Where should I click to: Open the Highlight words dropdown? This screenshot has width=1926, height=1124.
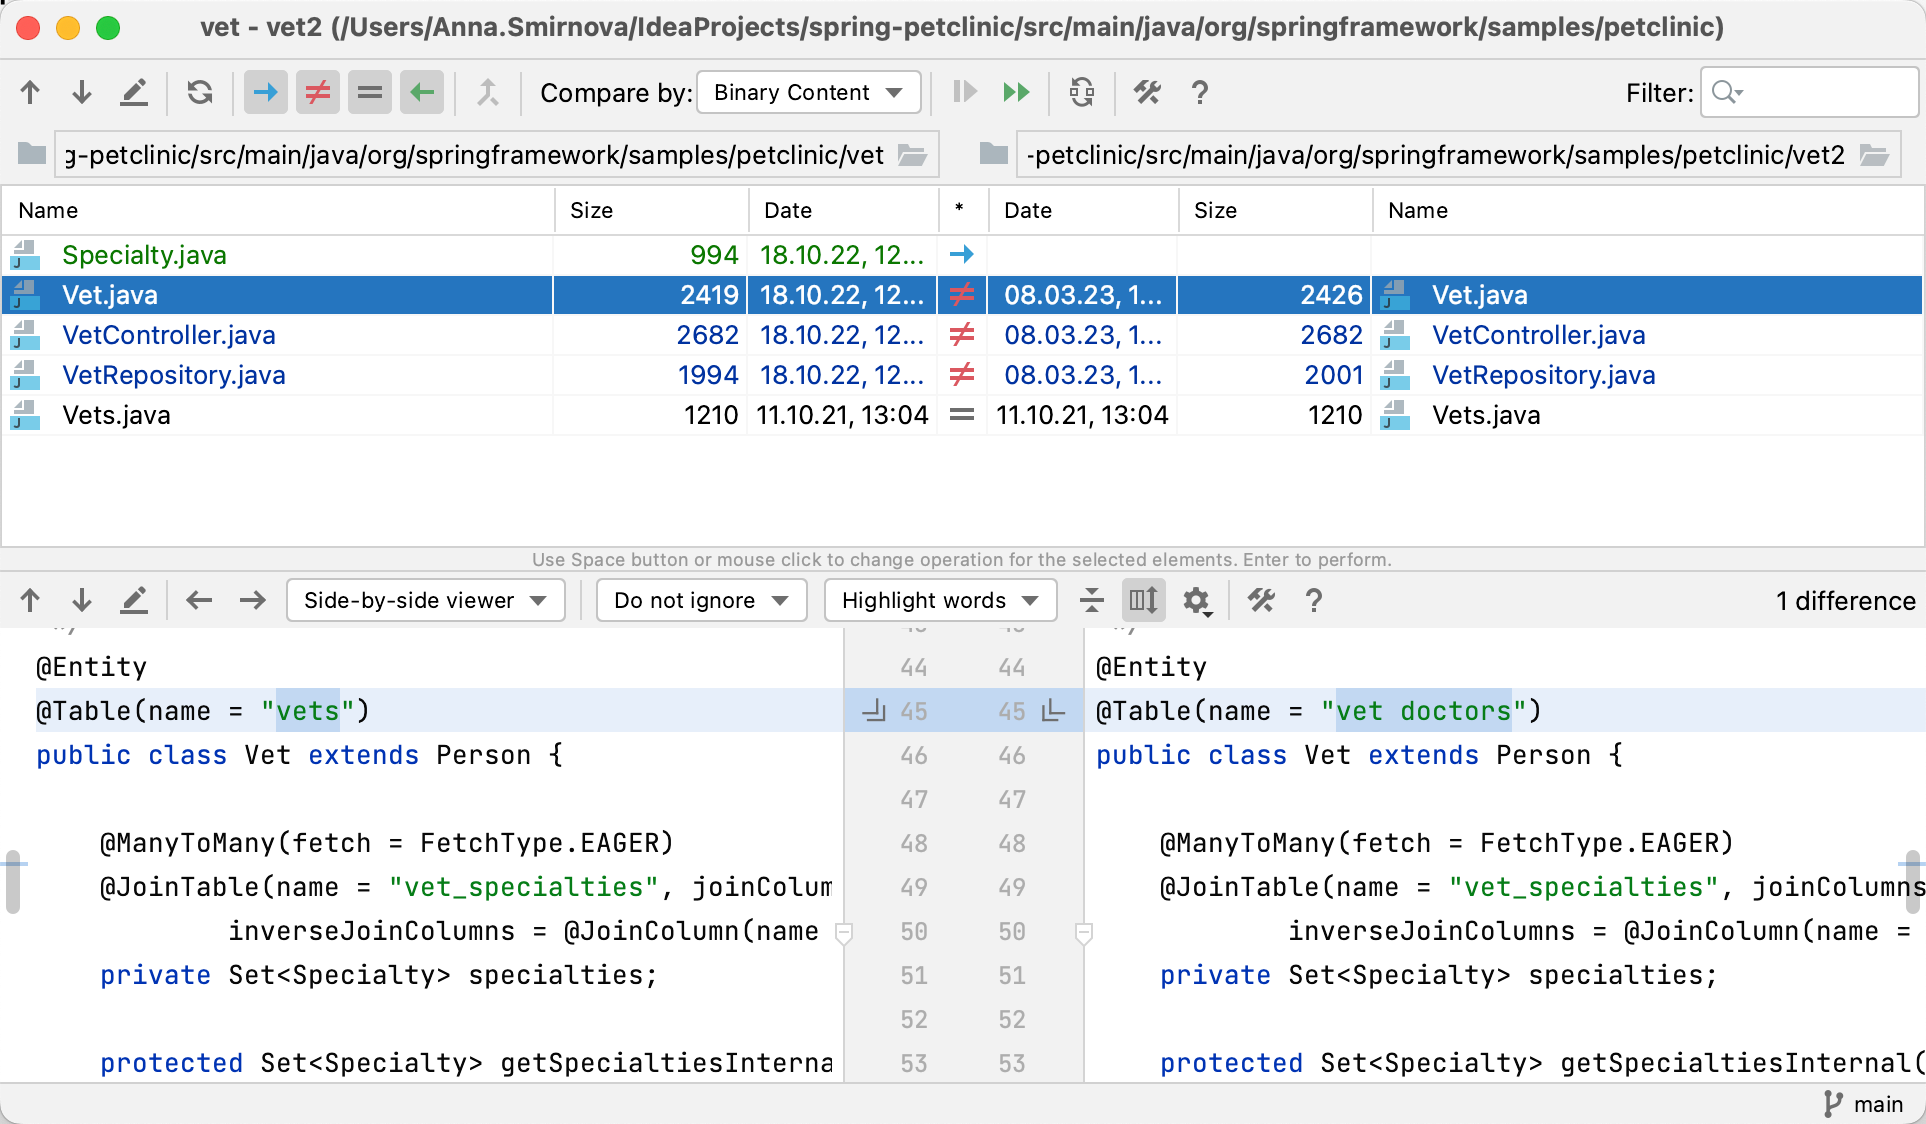click(939, 600)
